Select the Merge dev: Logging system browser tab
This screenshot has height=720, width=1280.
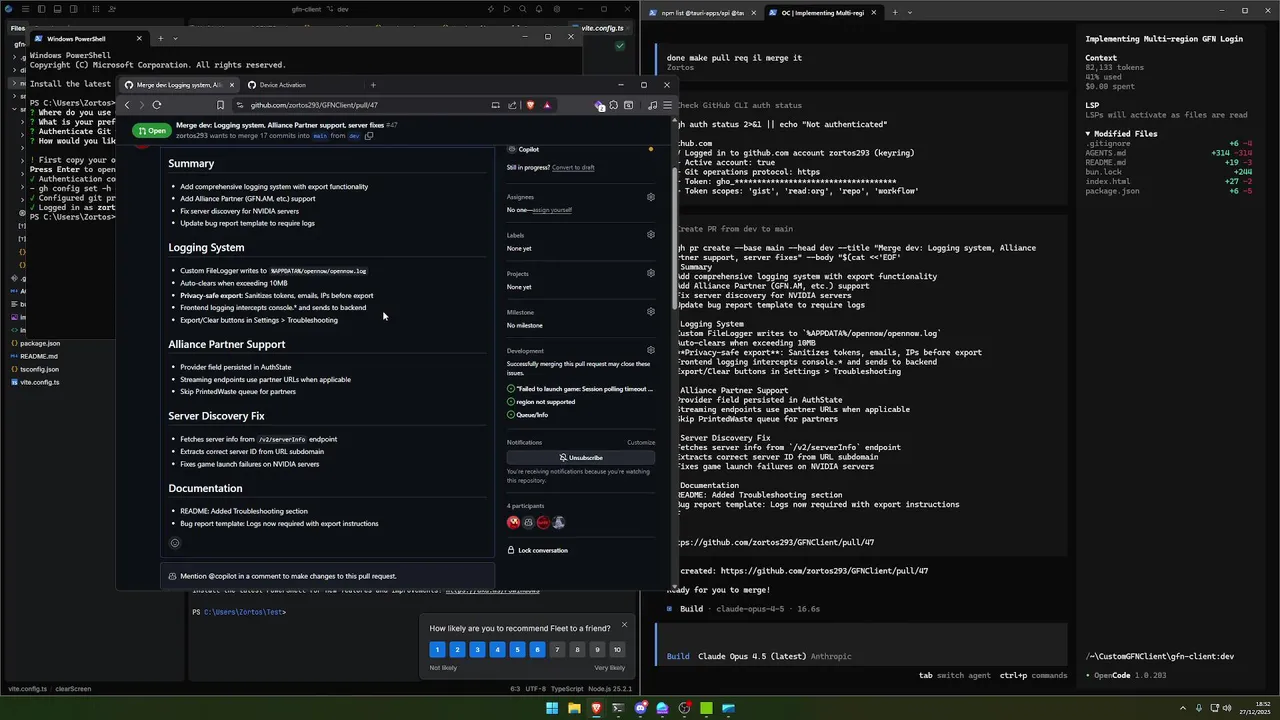pos(179,85)
